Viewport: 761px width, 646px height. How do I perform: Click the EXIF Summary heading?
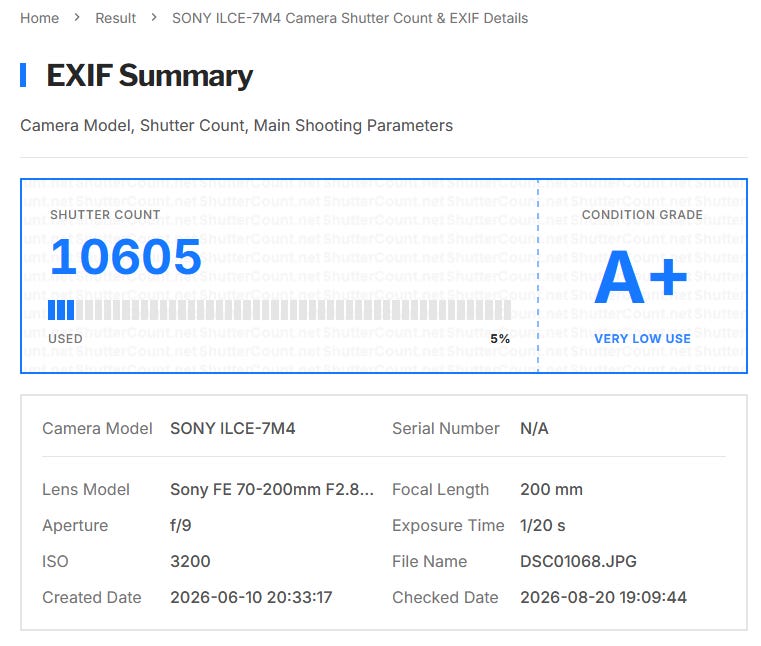pos(149,76)
